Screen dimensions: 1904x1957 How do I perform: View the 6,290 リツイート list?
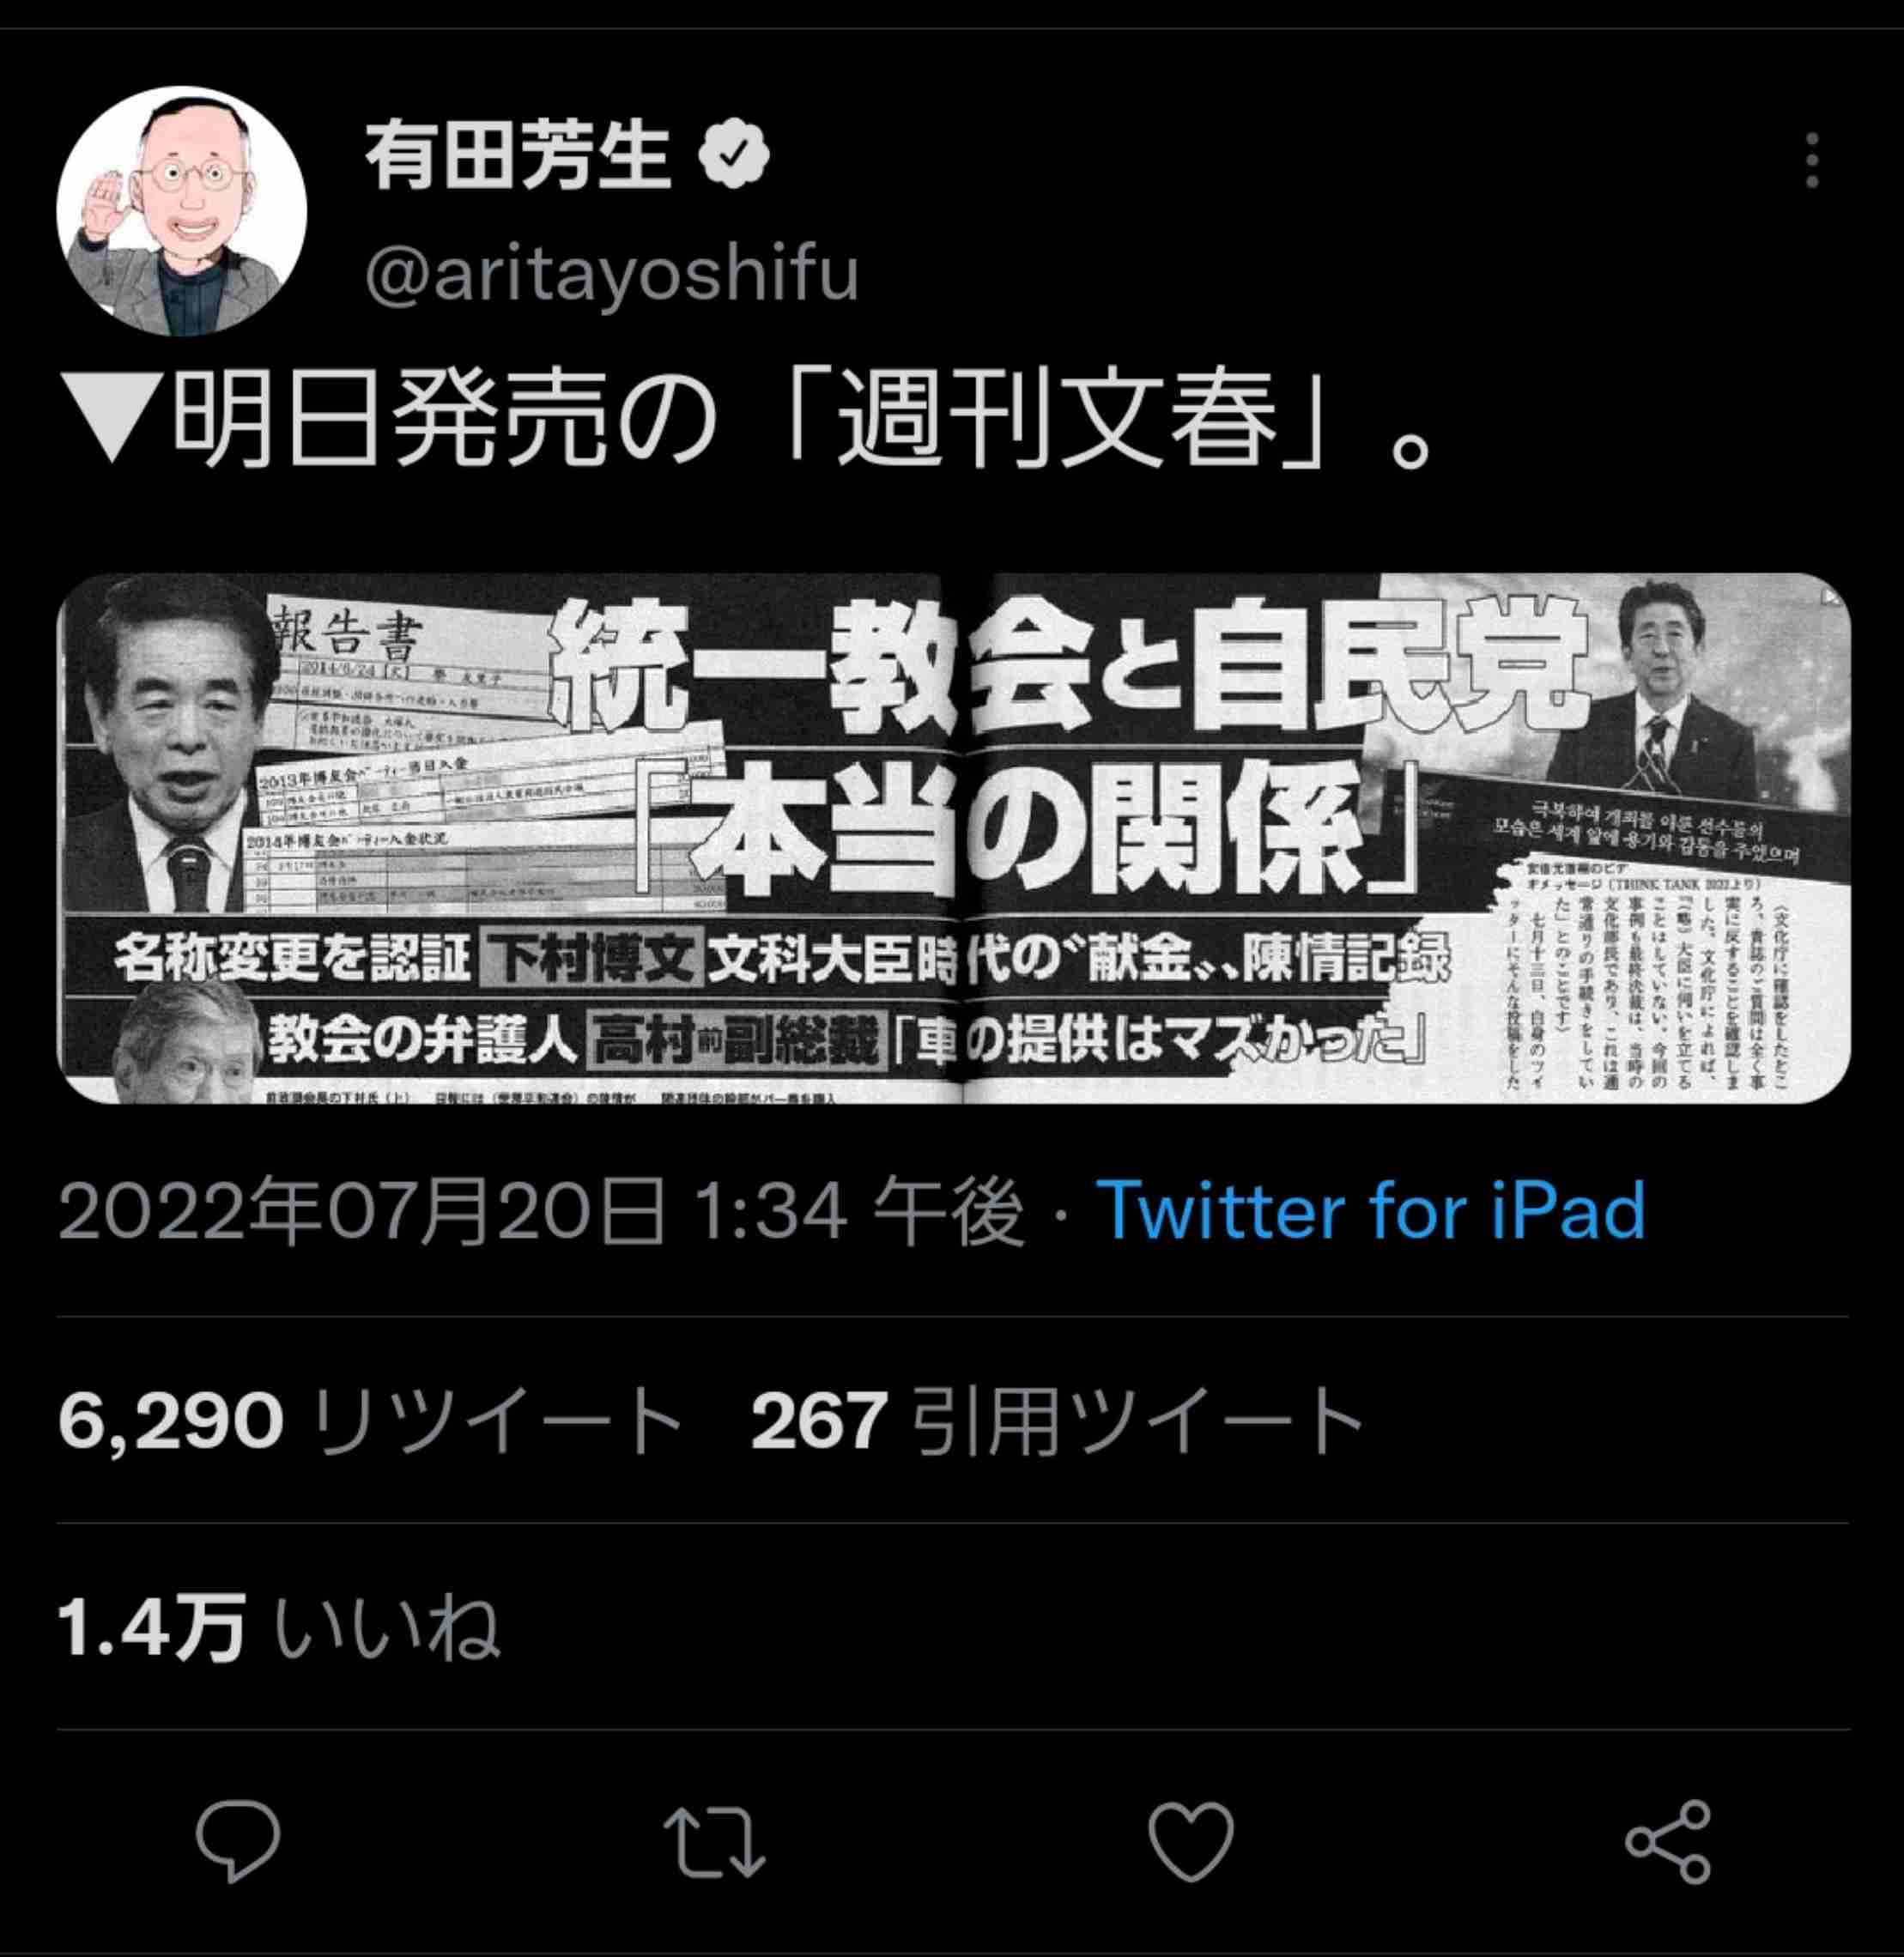[370, 1419]
